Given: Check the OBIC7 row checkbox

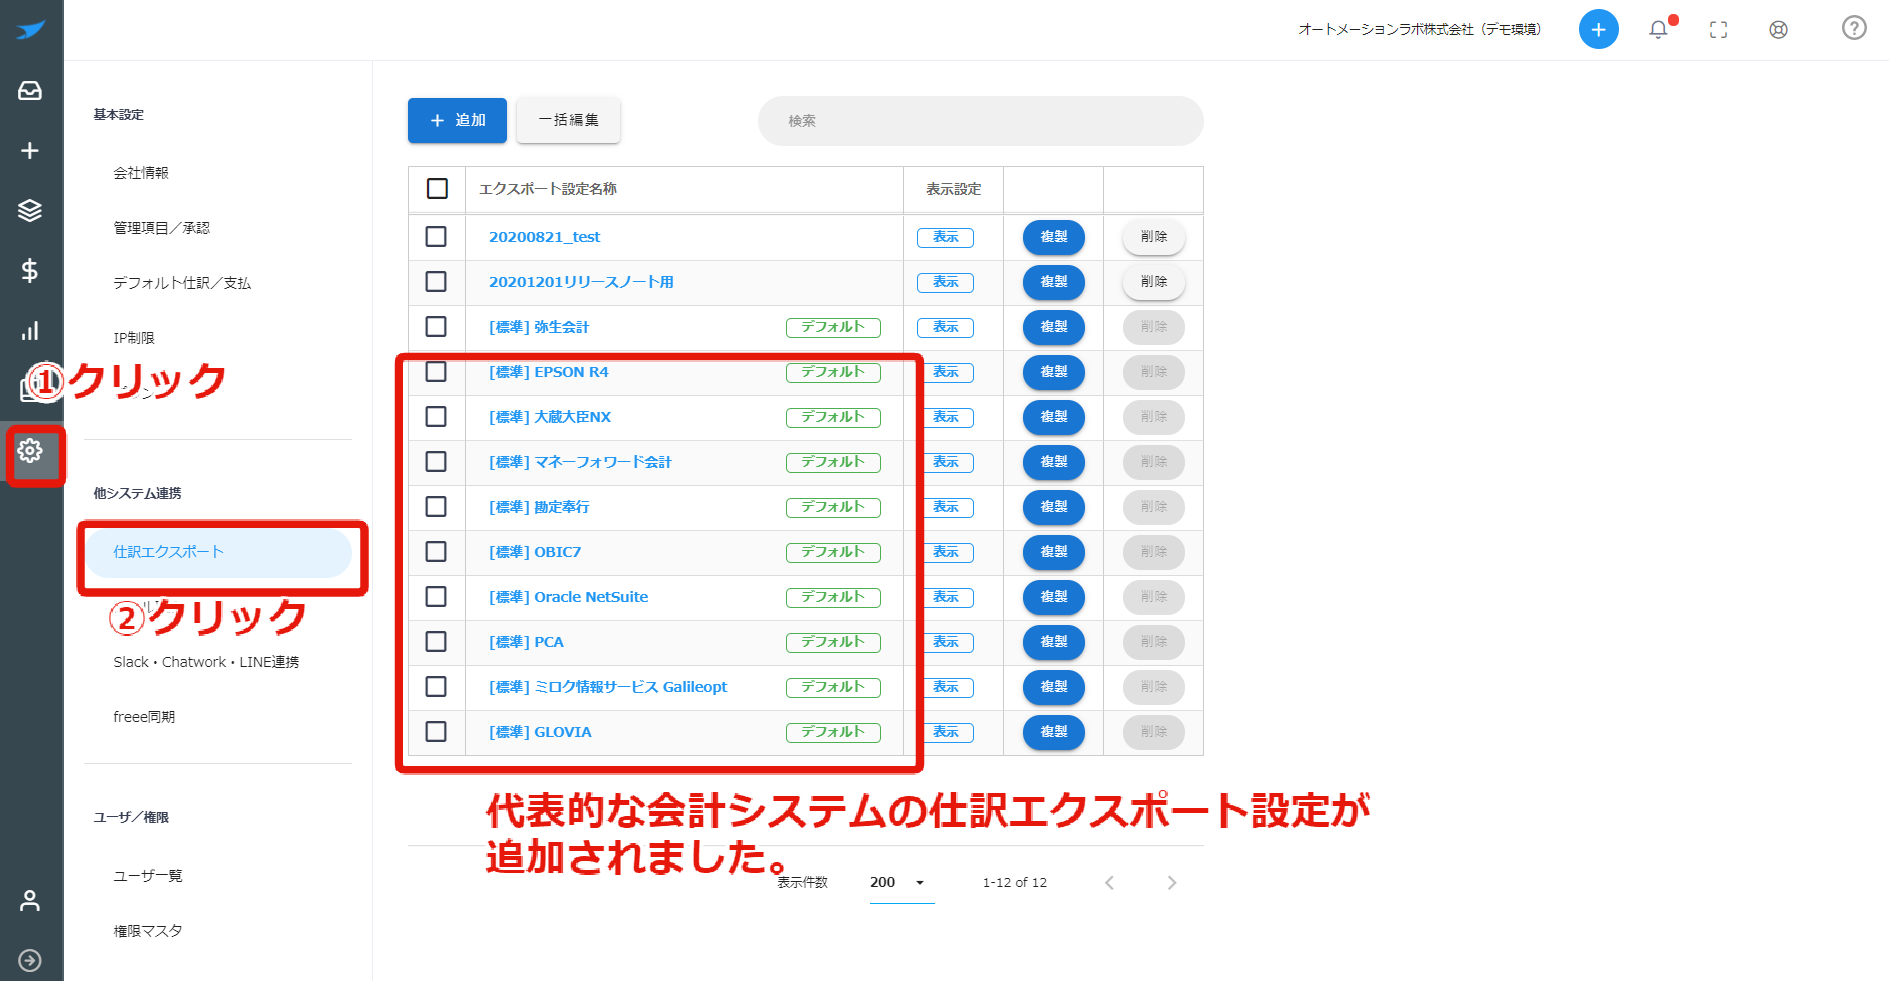Looking at the screenshot, I should 436,552.
